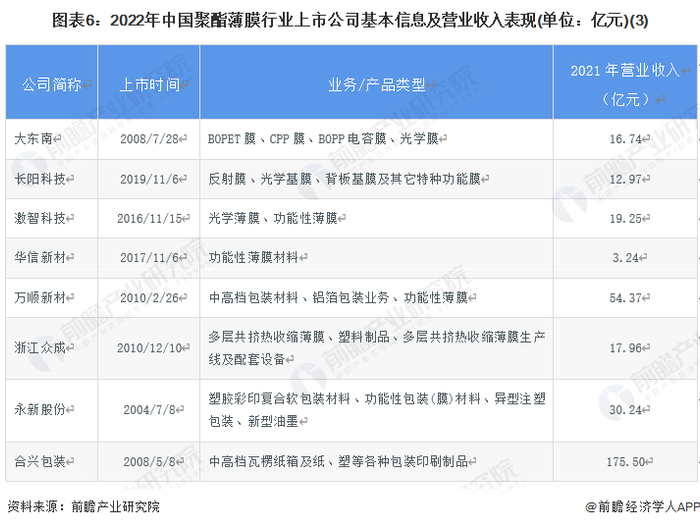Click the listing date 2017/11/6
The height and width of the screenshot is (527, 700).
[149, 258]
